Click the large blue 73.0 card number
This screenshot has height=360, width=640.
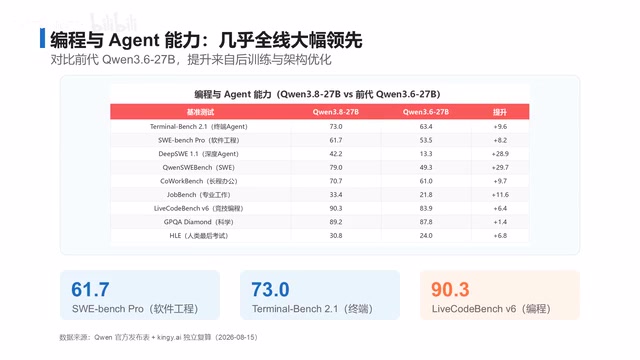point(270,289)
